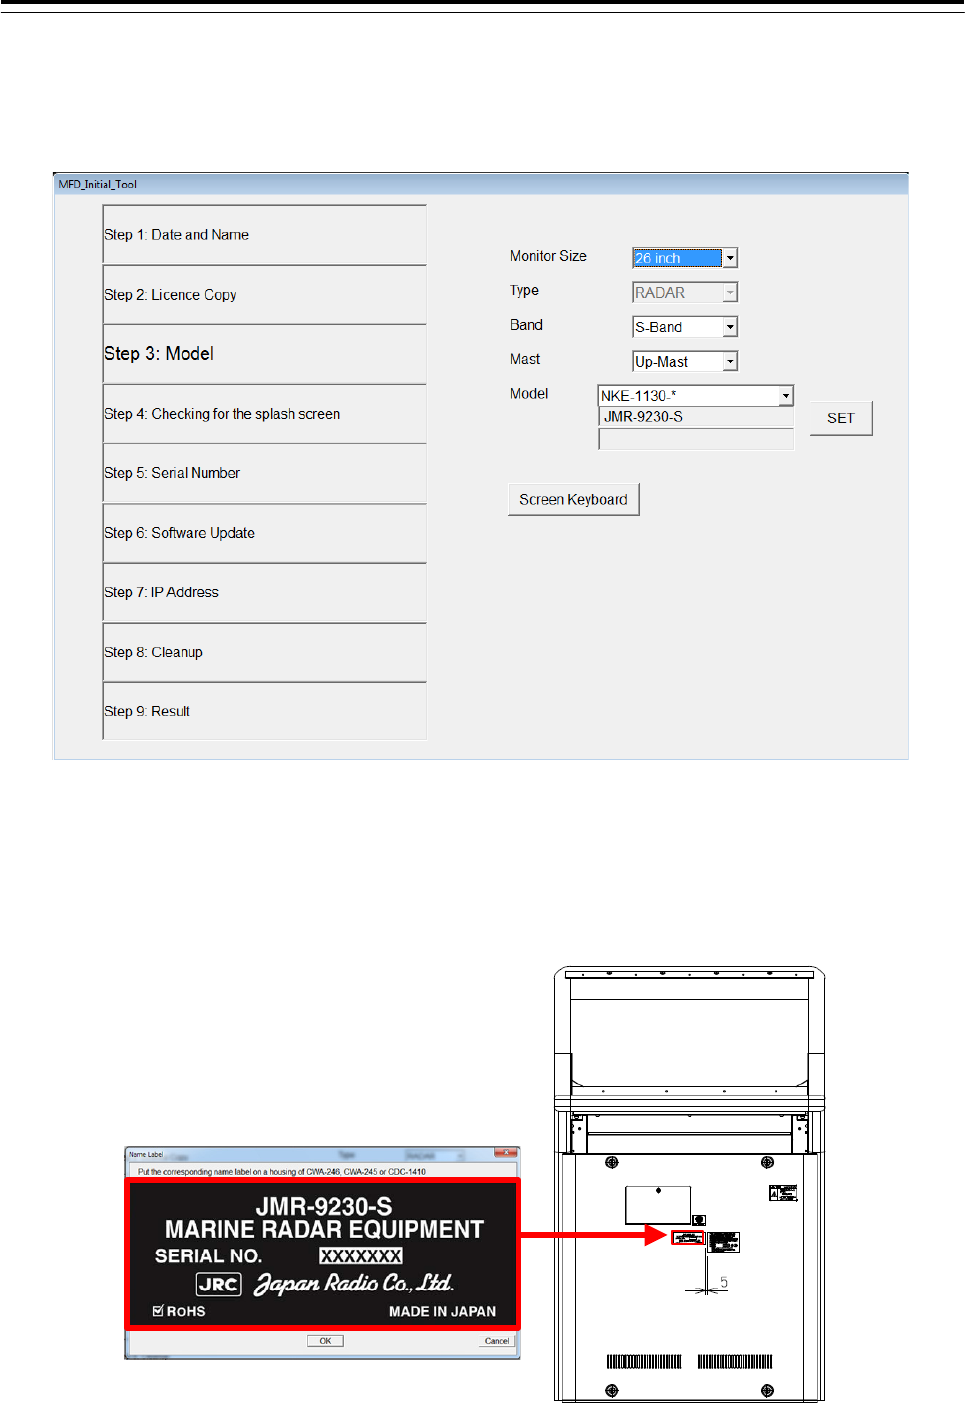Open the Monitor Size dropdown

[685, 258]
